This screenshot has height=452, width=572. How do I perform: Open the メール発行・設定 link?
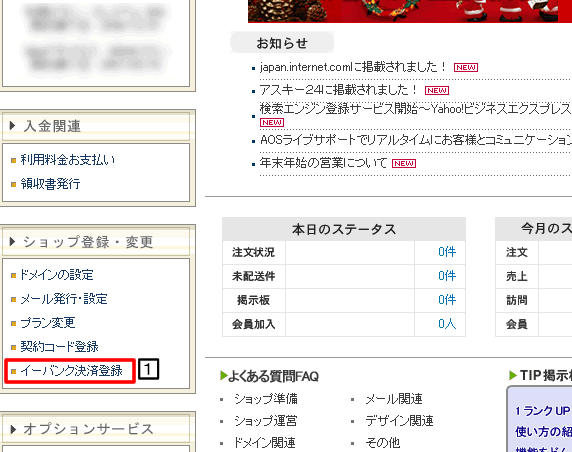[64, 299]
